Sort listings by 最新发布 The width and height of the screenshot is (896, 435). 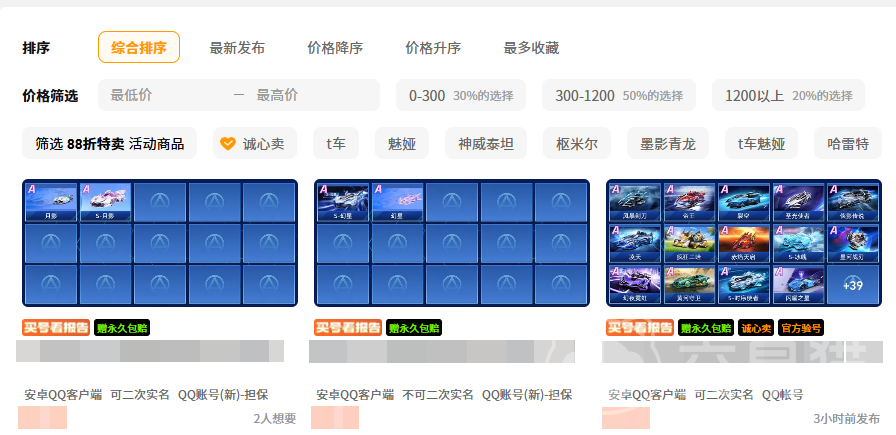click(x=237, y=48)
